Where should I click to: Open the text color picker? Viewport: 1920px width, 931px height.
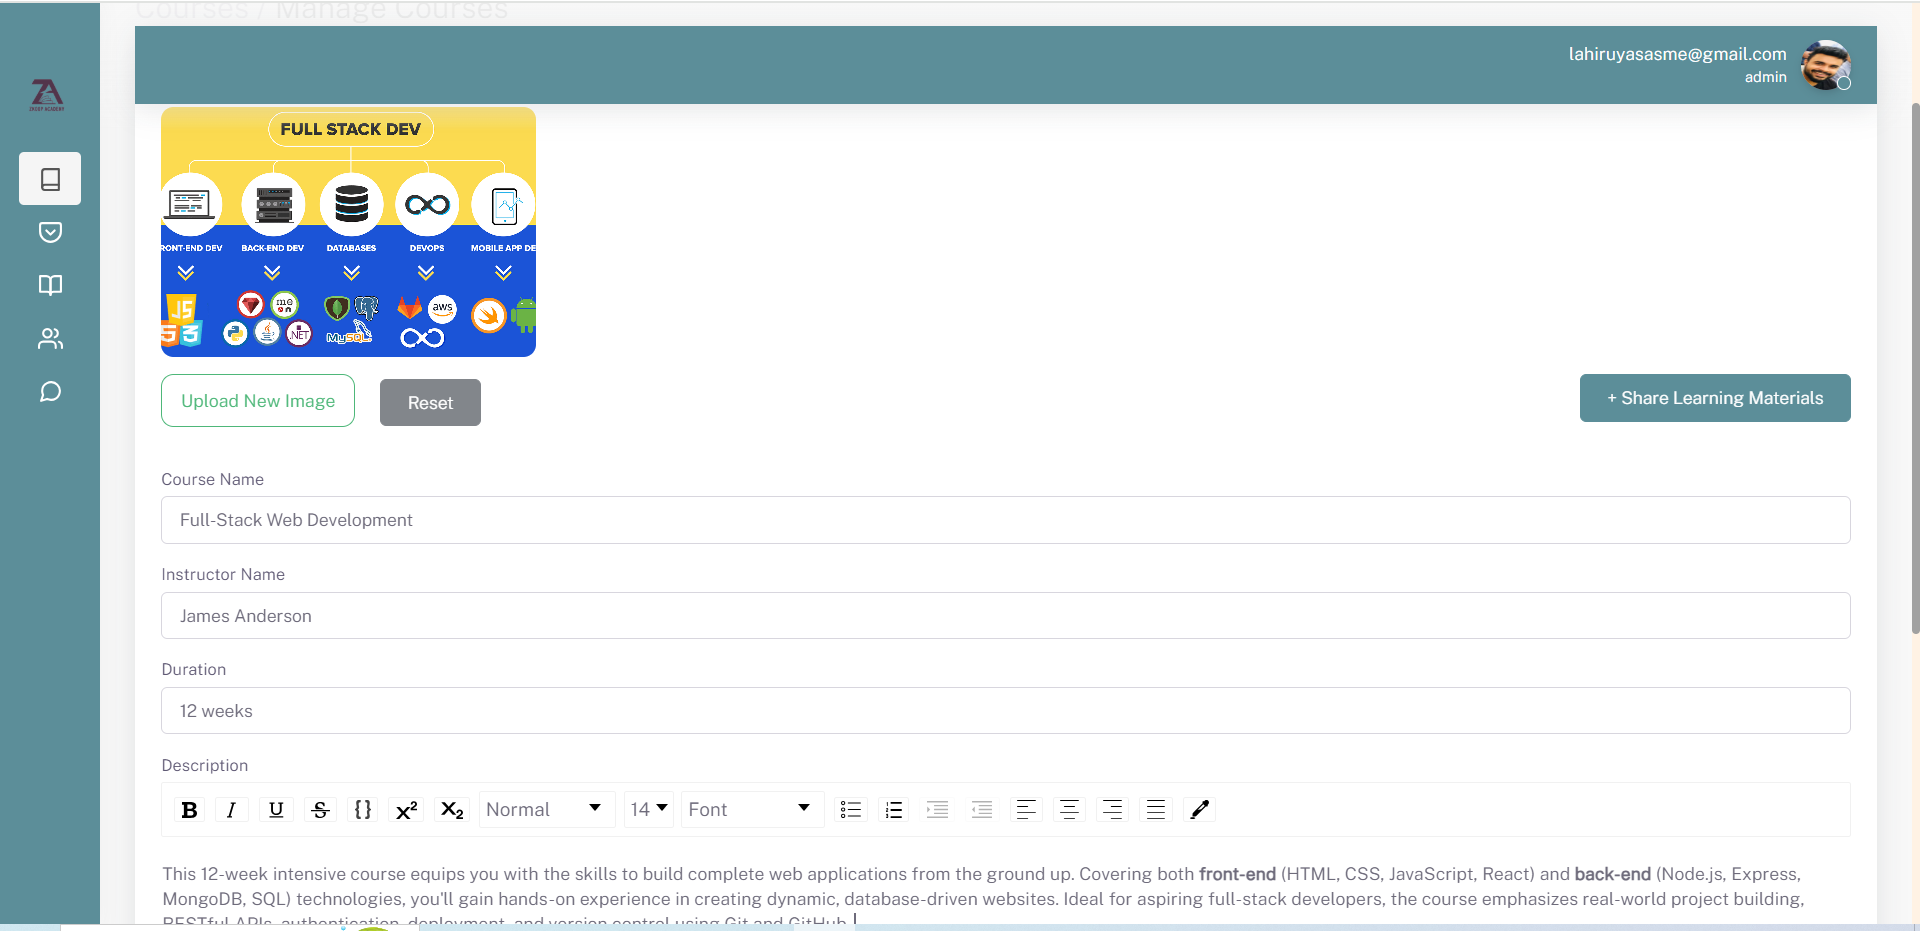1199,810
